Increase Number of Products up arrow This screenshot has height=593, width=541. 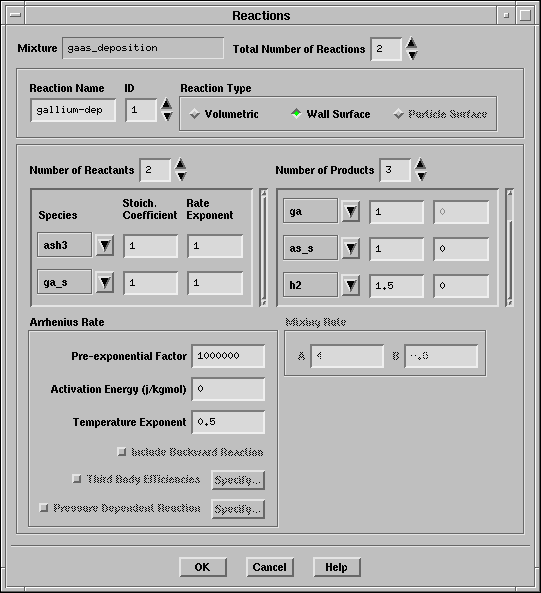pos(420,164)
